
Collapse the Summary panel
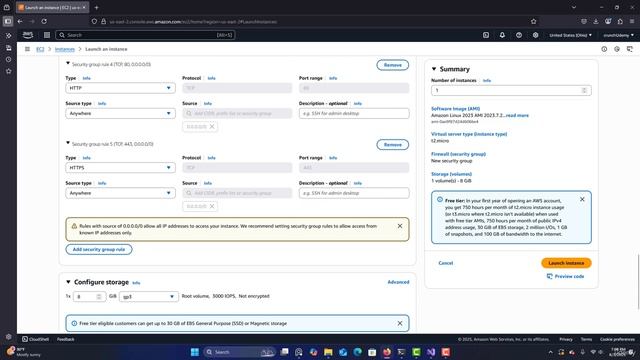click(x=434, y=69)
